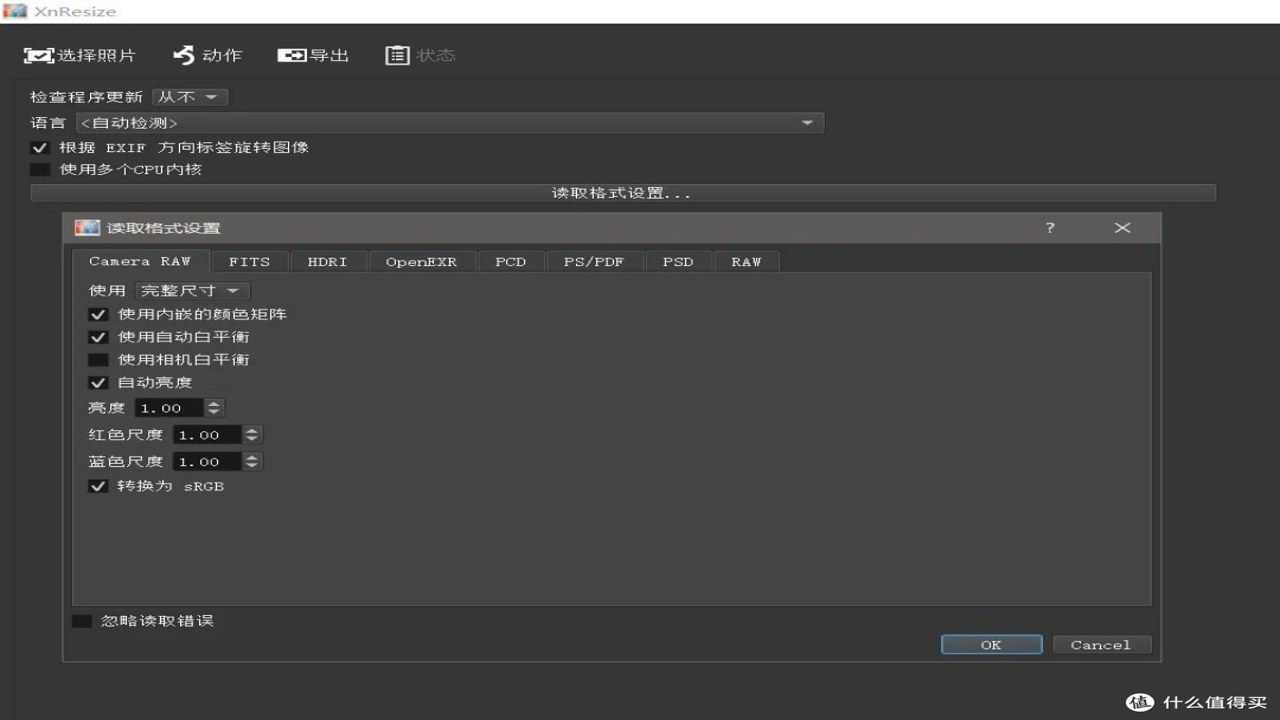1280x720 pixels.
Task: Expand the 语言 auto-detect dropdown
Action: click(x=450, y=123)
